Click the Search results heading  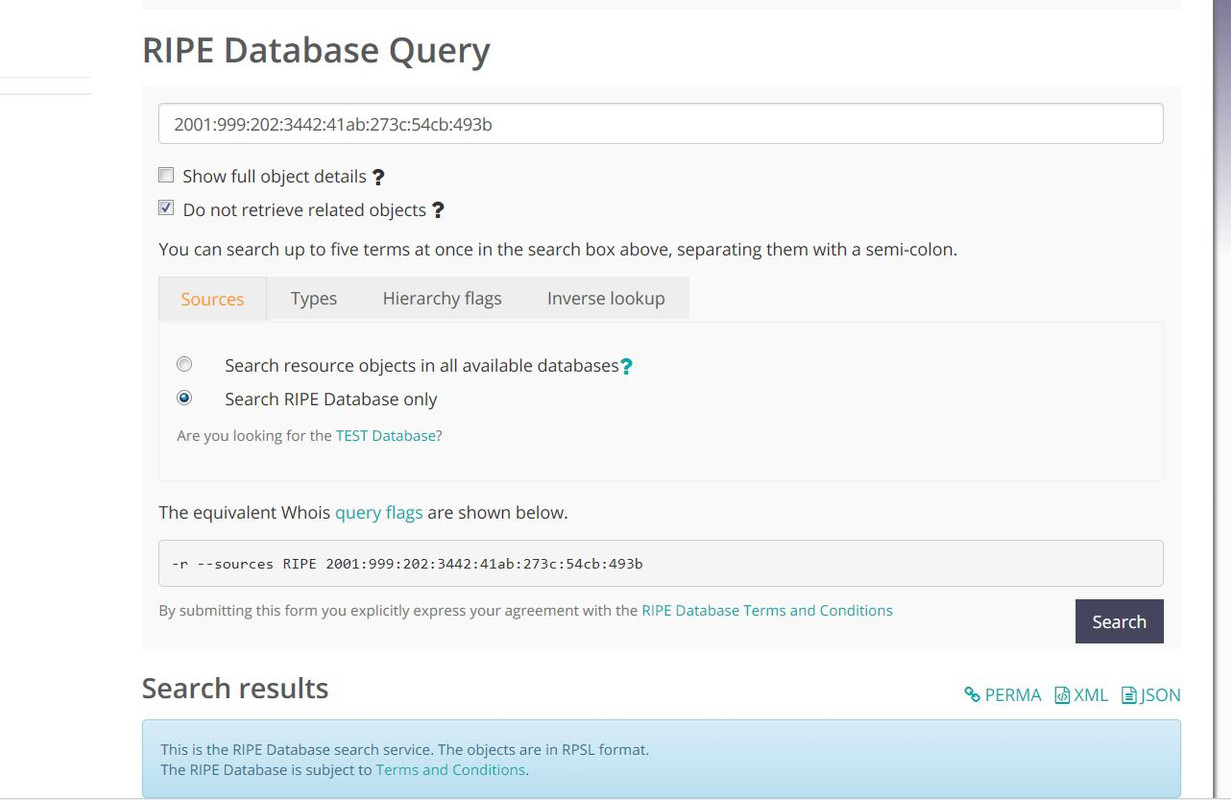point(235,688)
